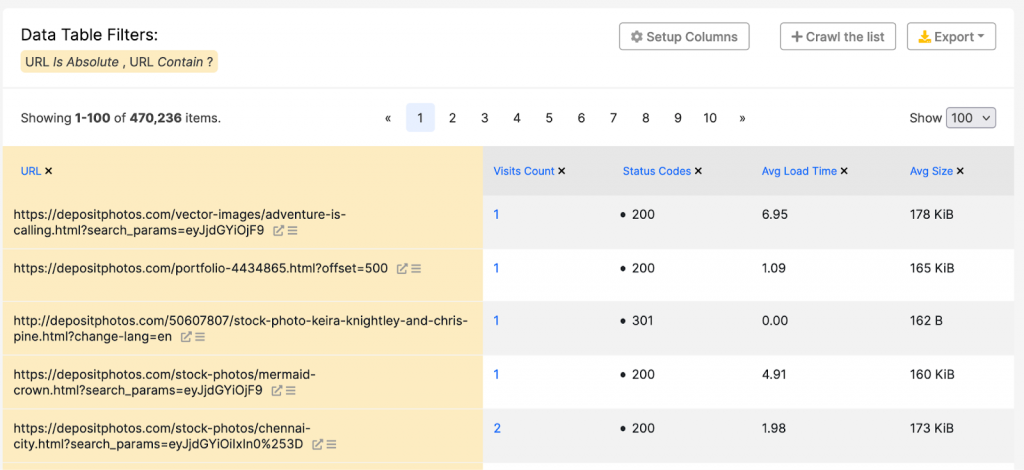This screenshot has height=470, width=1024.
Task: Go to the previous page arrow
Action: tap(388, 118)
